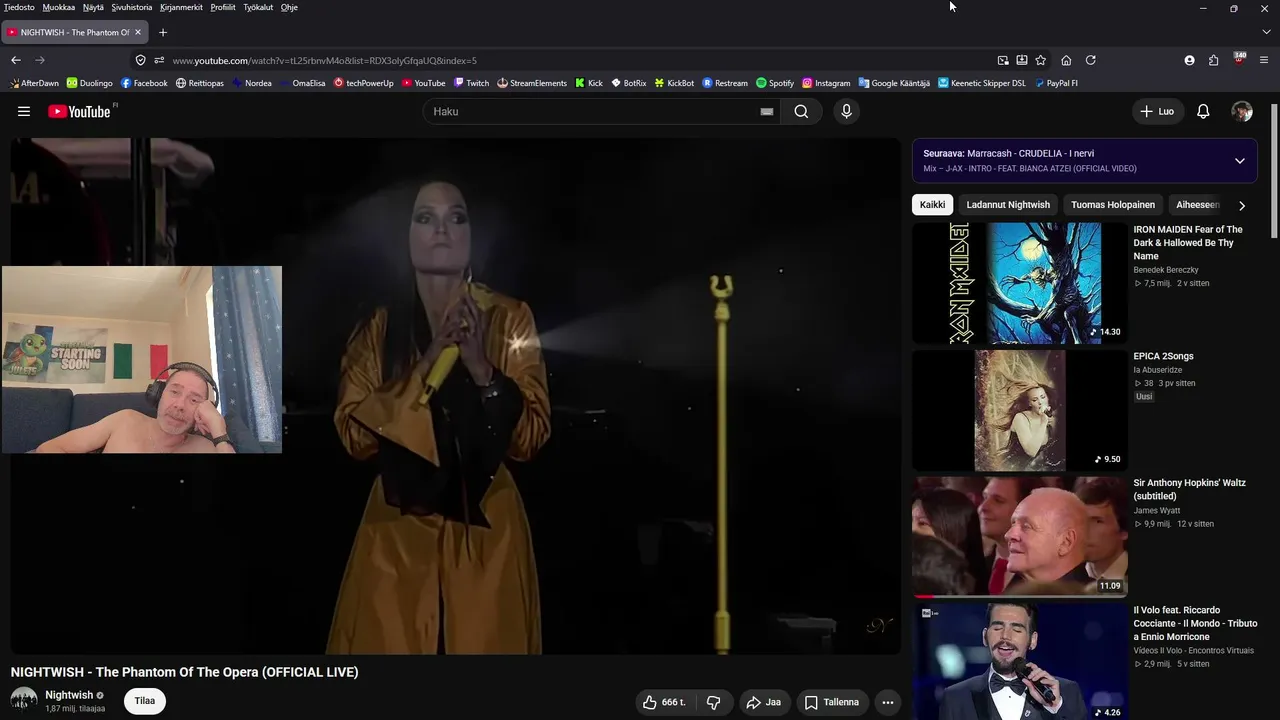
Task: Open the browser extensions puzzle icon
Action: [x=1213, y=60]
